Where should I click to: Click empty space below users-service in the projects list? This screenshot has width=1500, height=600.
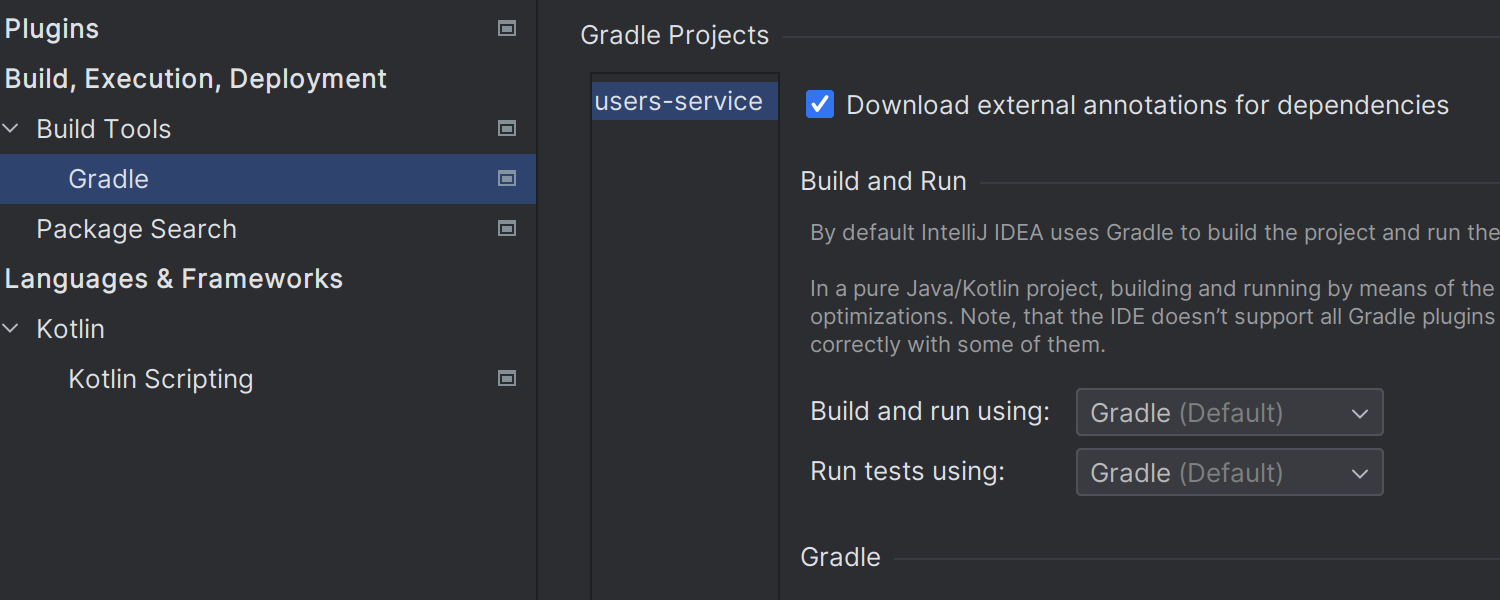coord(685,350)
